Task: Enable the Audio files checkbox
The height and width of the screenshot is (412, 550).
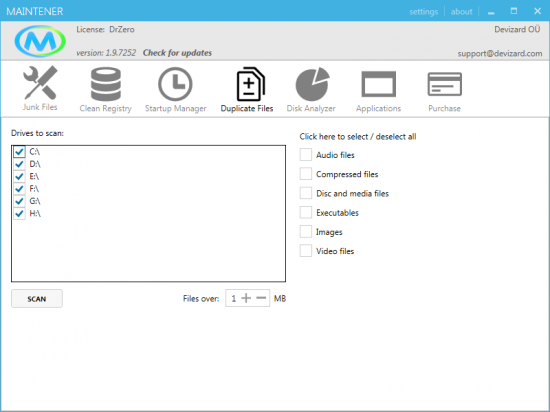Action: point(306,155)
